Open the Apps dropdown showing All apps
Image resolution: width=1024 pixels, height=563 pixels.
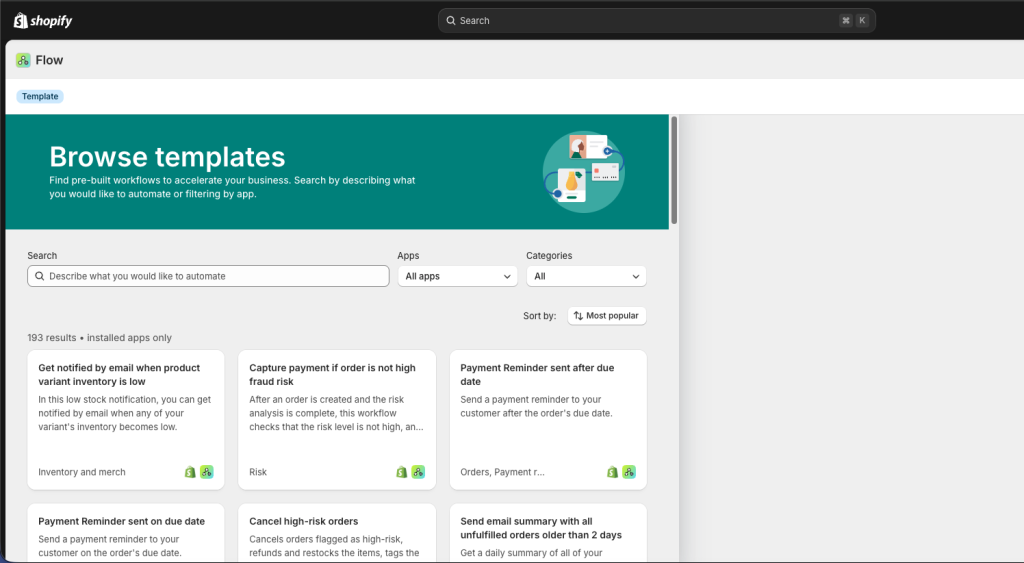click(x=457, y=276)
